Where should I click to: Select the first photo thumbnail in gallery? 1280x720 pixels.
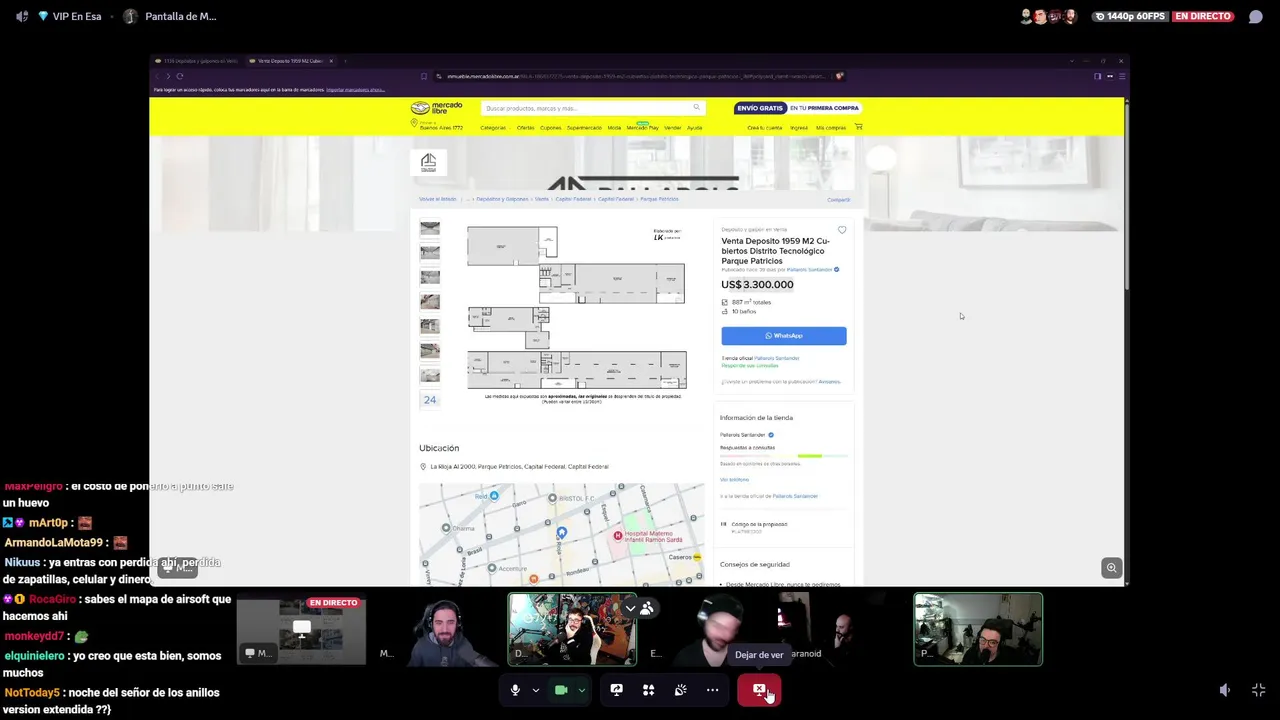[x=430, y=228]
